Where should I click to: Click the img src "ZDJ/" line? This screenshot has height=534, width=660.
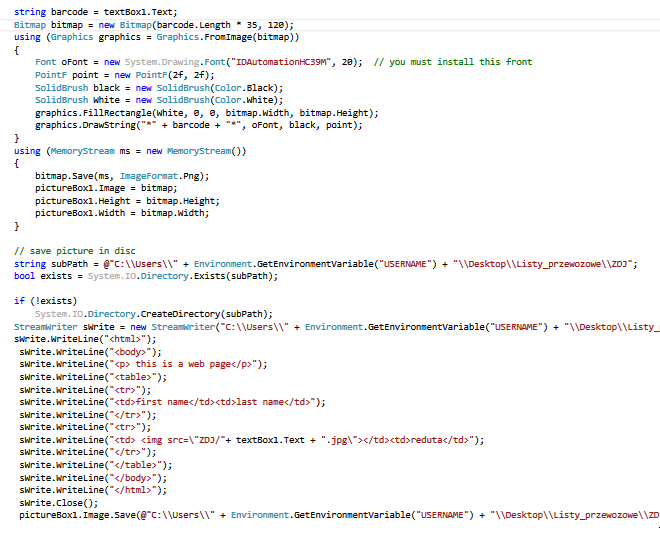click(x=252, y=440)
